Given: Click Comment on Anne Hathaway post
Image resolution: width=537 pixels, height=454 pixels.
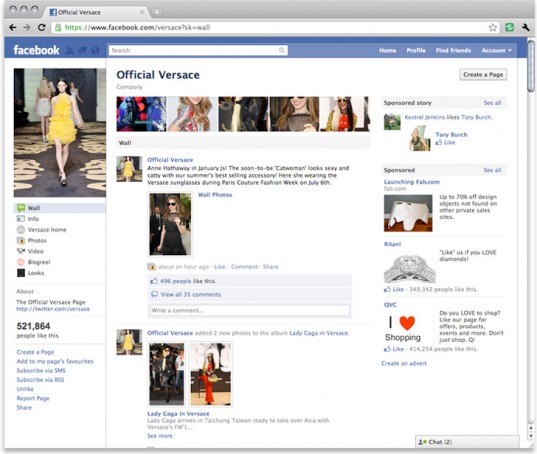Looking at the screenshot, I should point(245,267).
